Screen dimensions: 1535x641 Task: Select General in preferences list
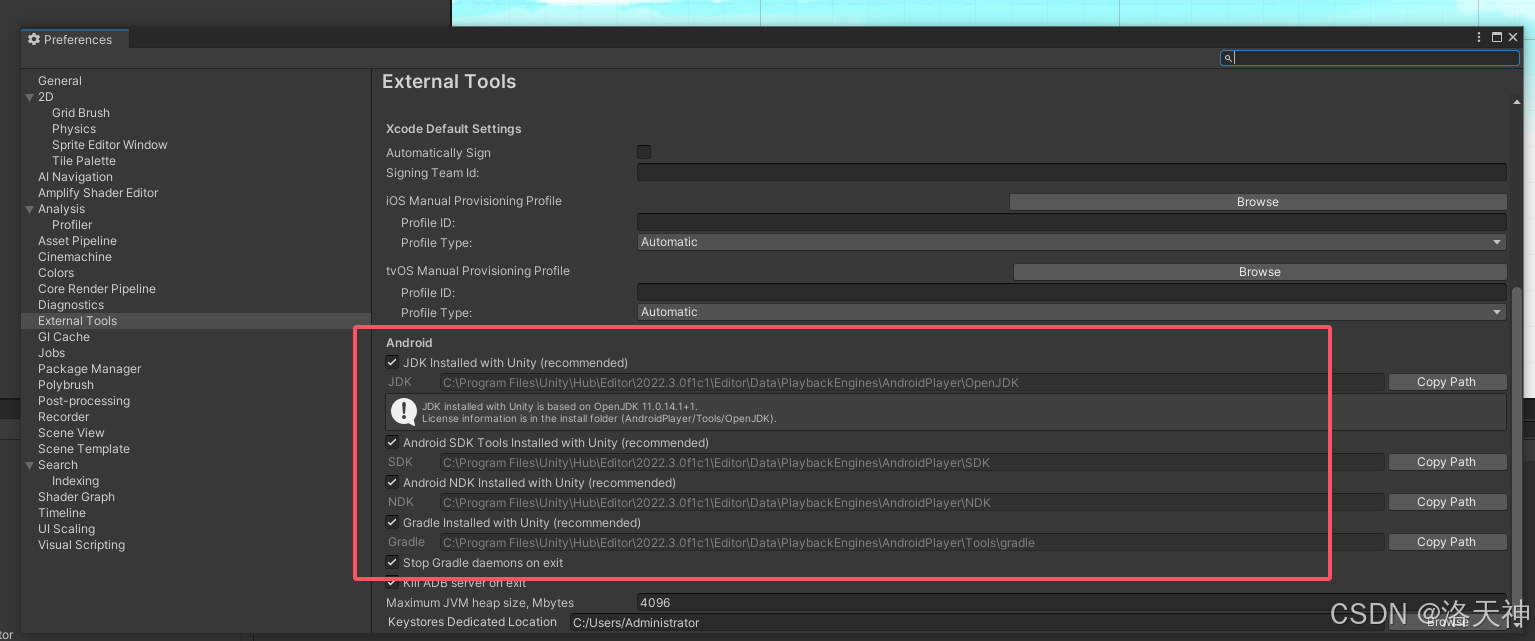tap(60, 81)
